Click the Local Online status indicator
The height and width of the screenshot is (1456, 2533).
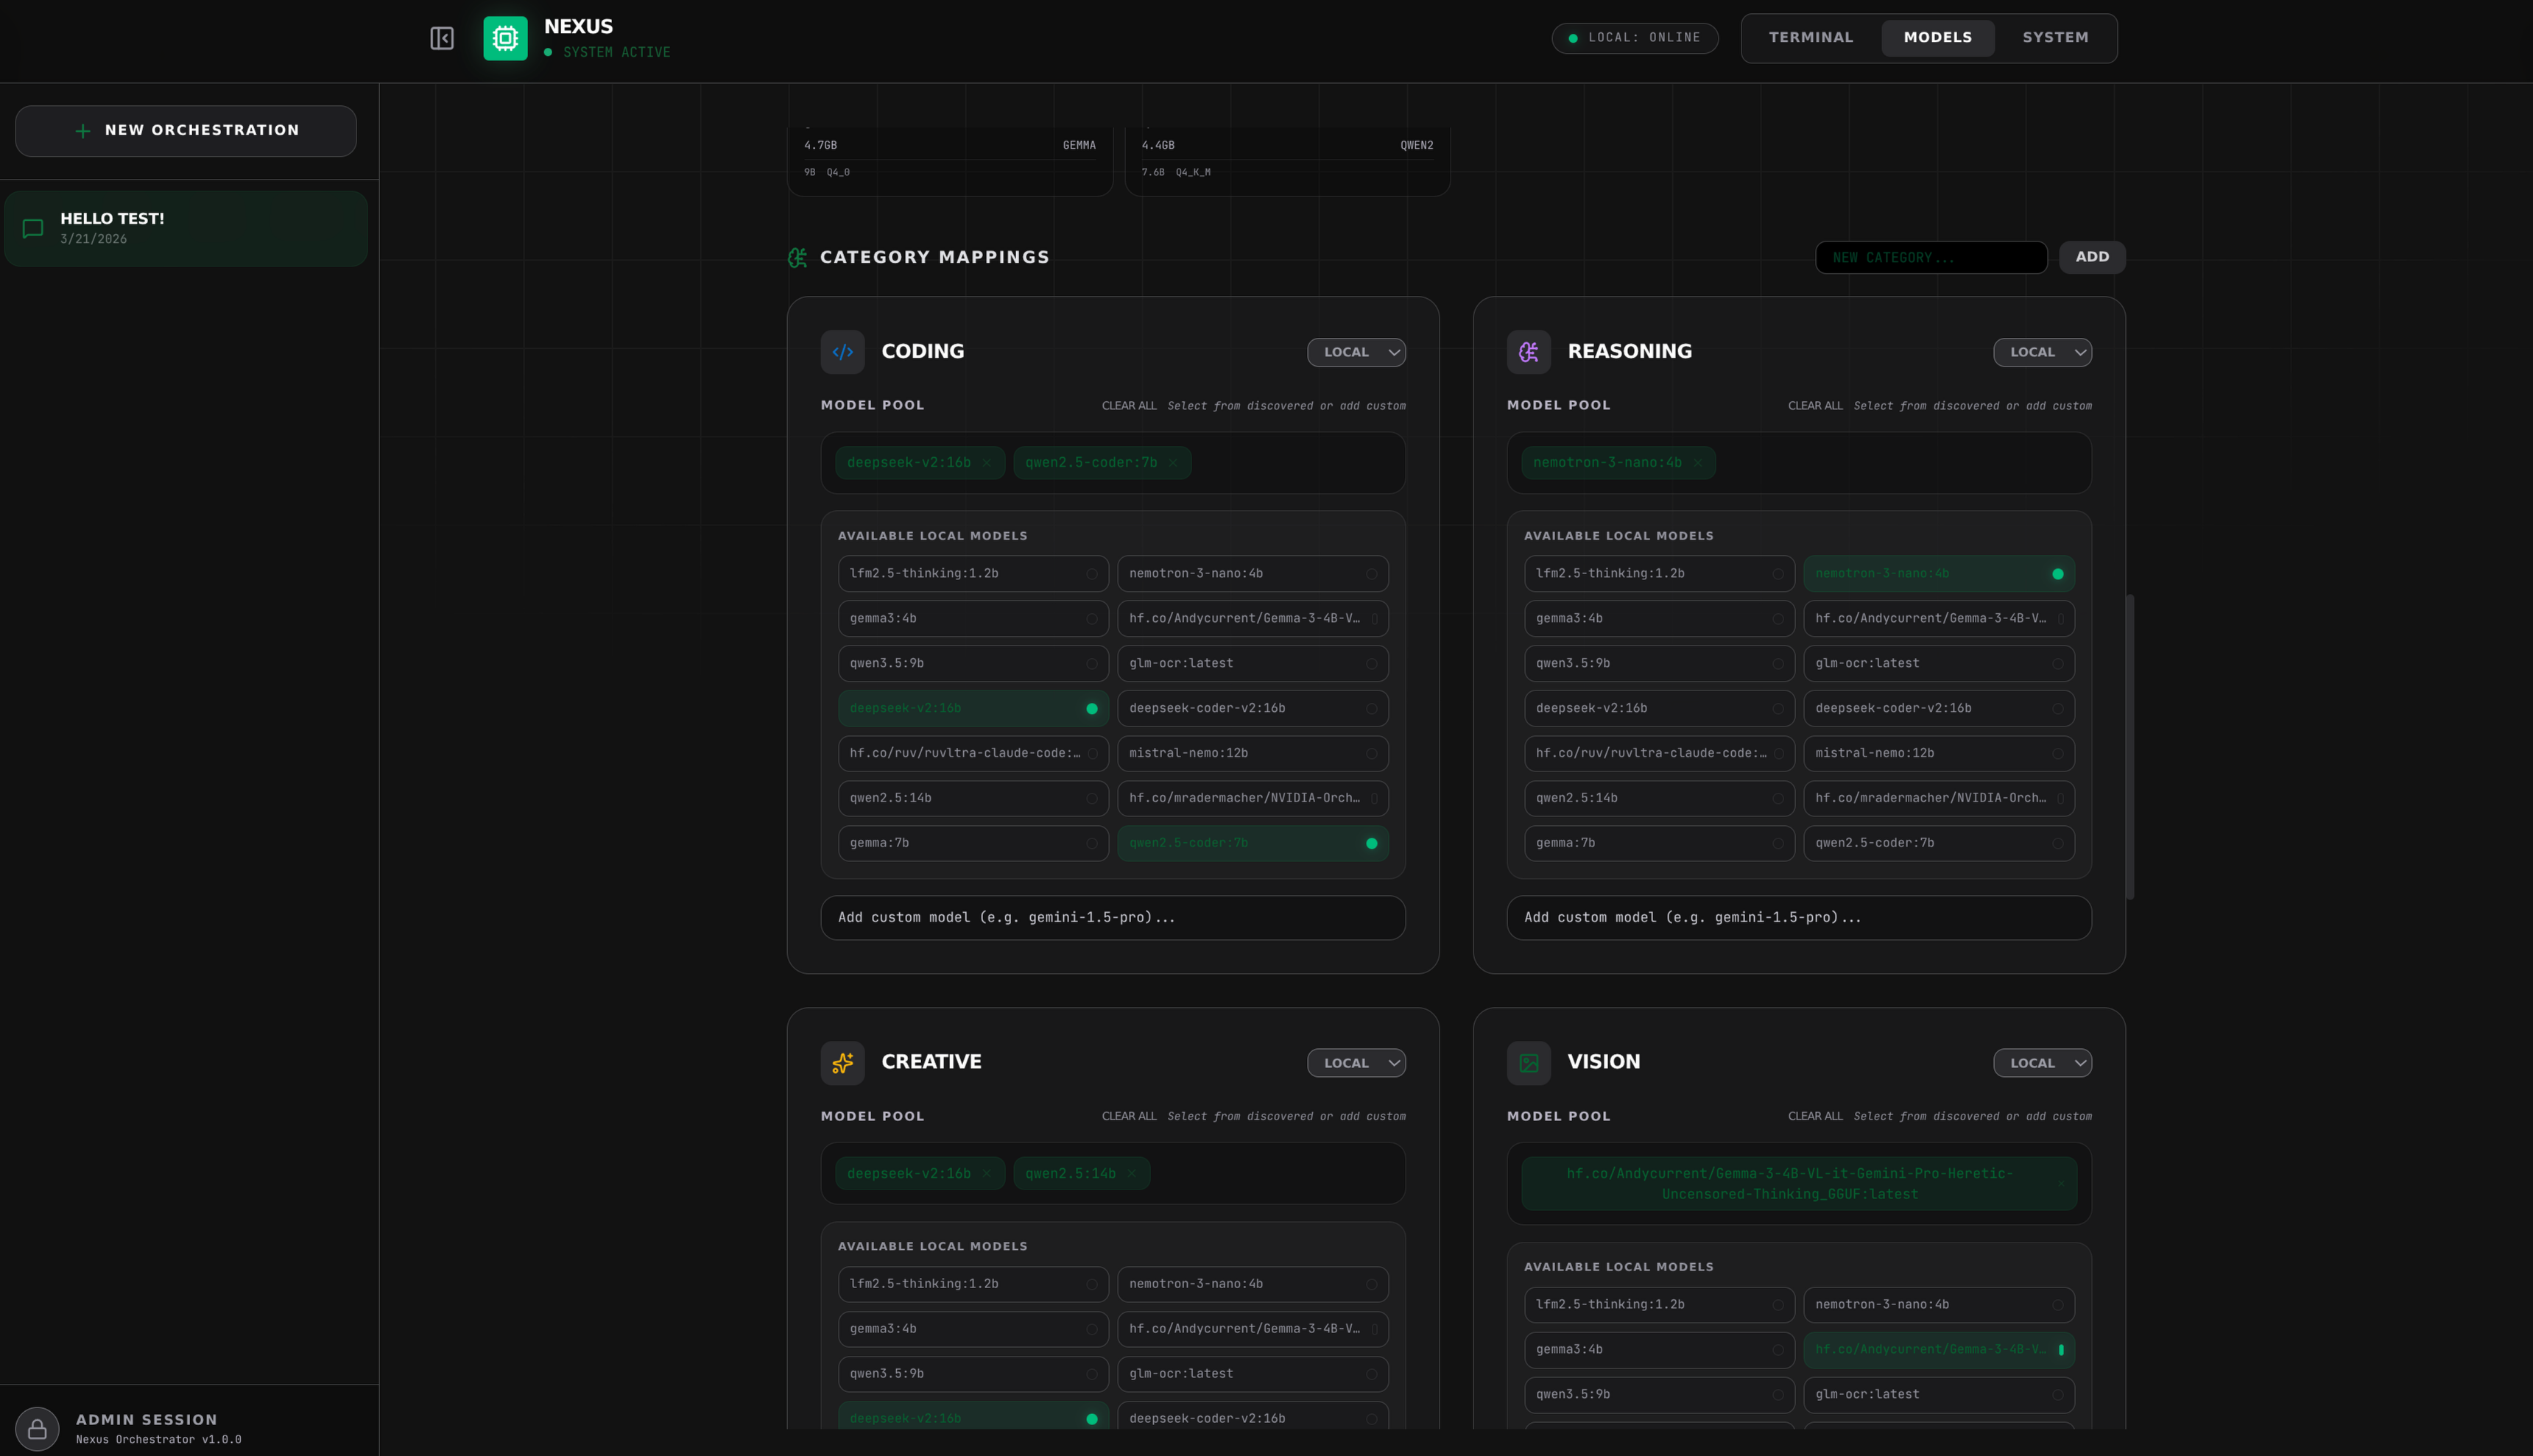[x=1635, y=38]
